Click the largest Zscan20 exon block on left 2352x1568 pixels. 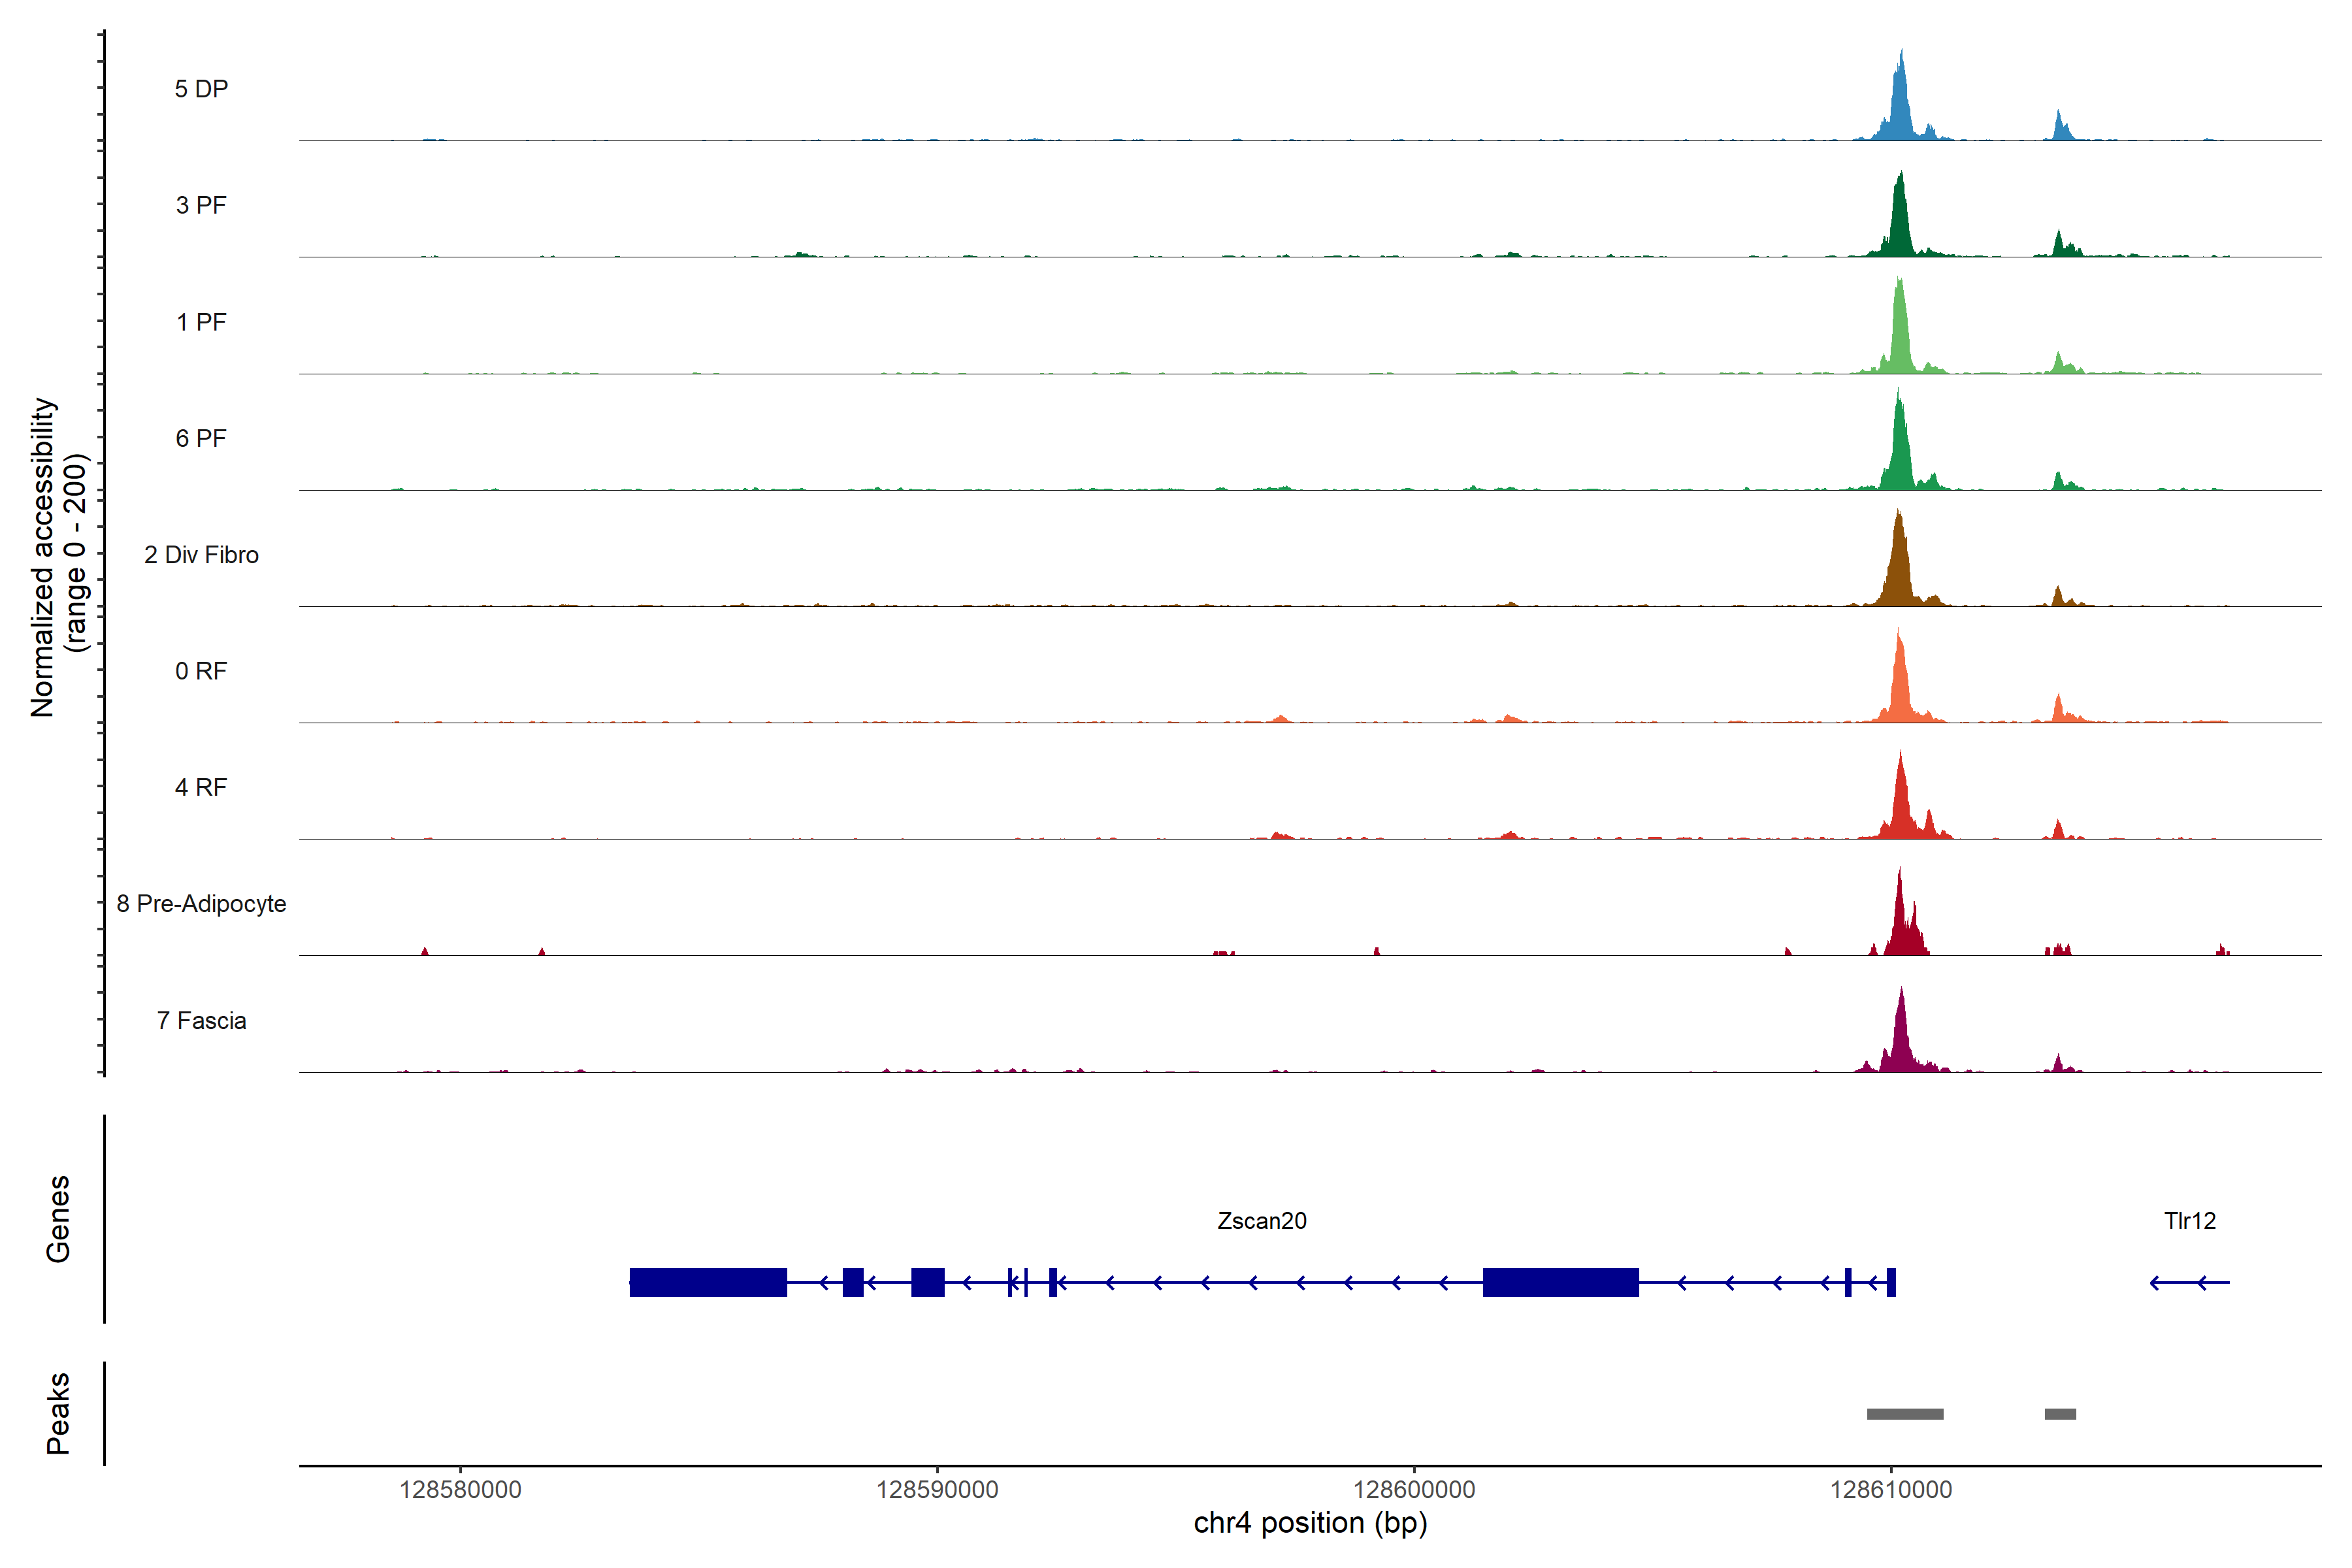[708, 1282]
